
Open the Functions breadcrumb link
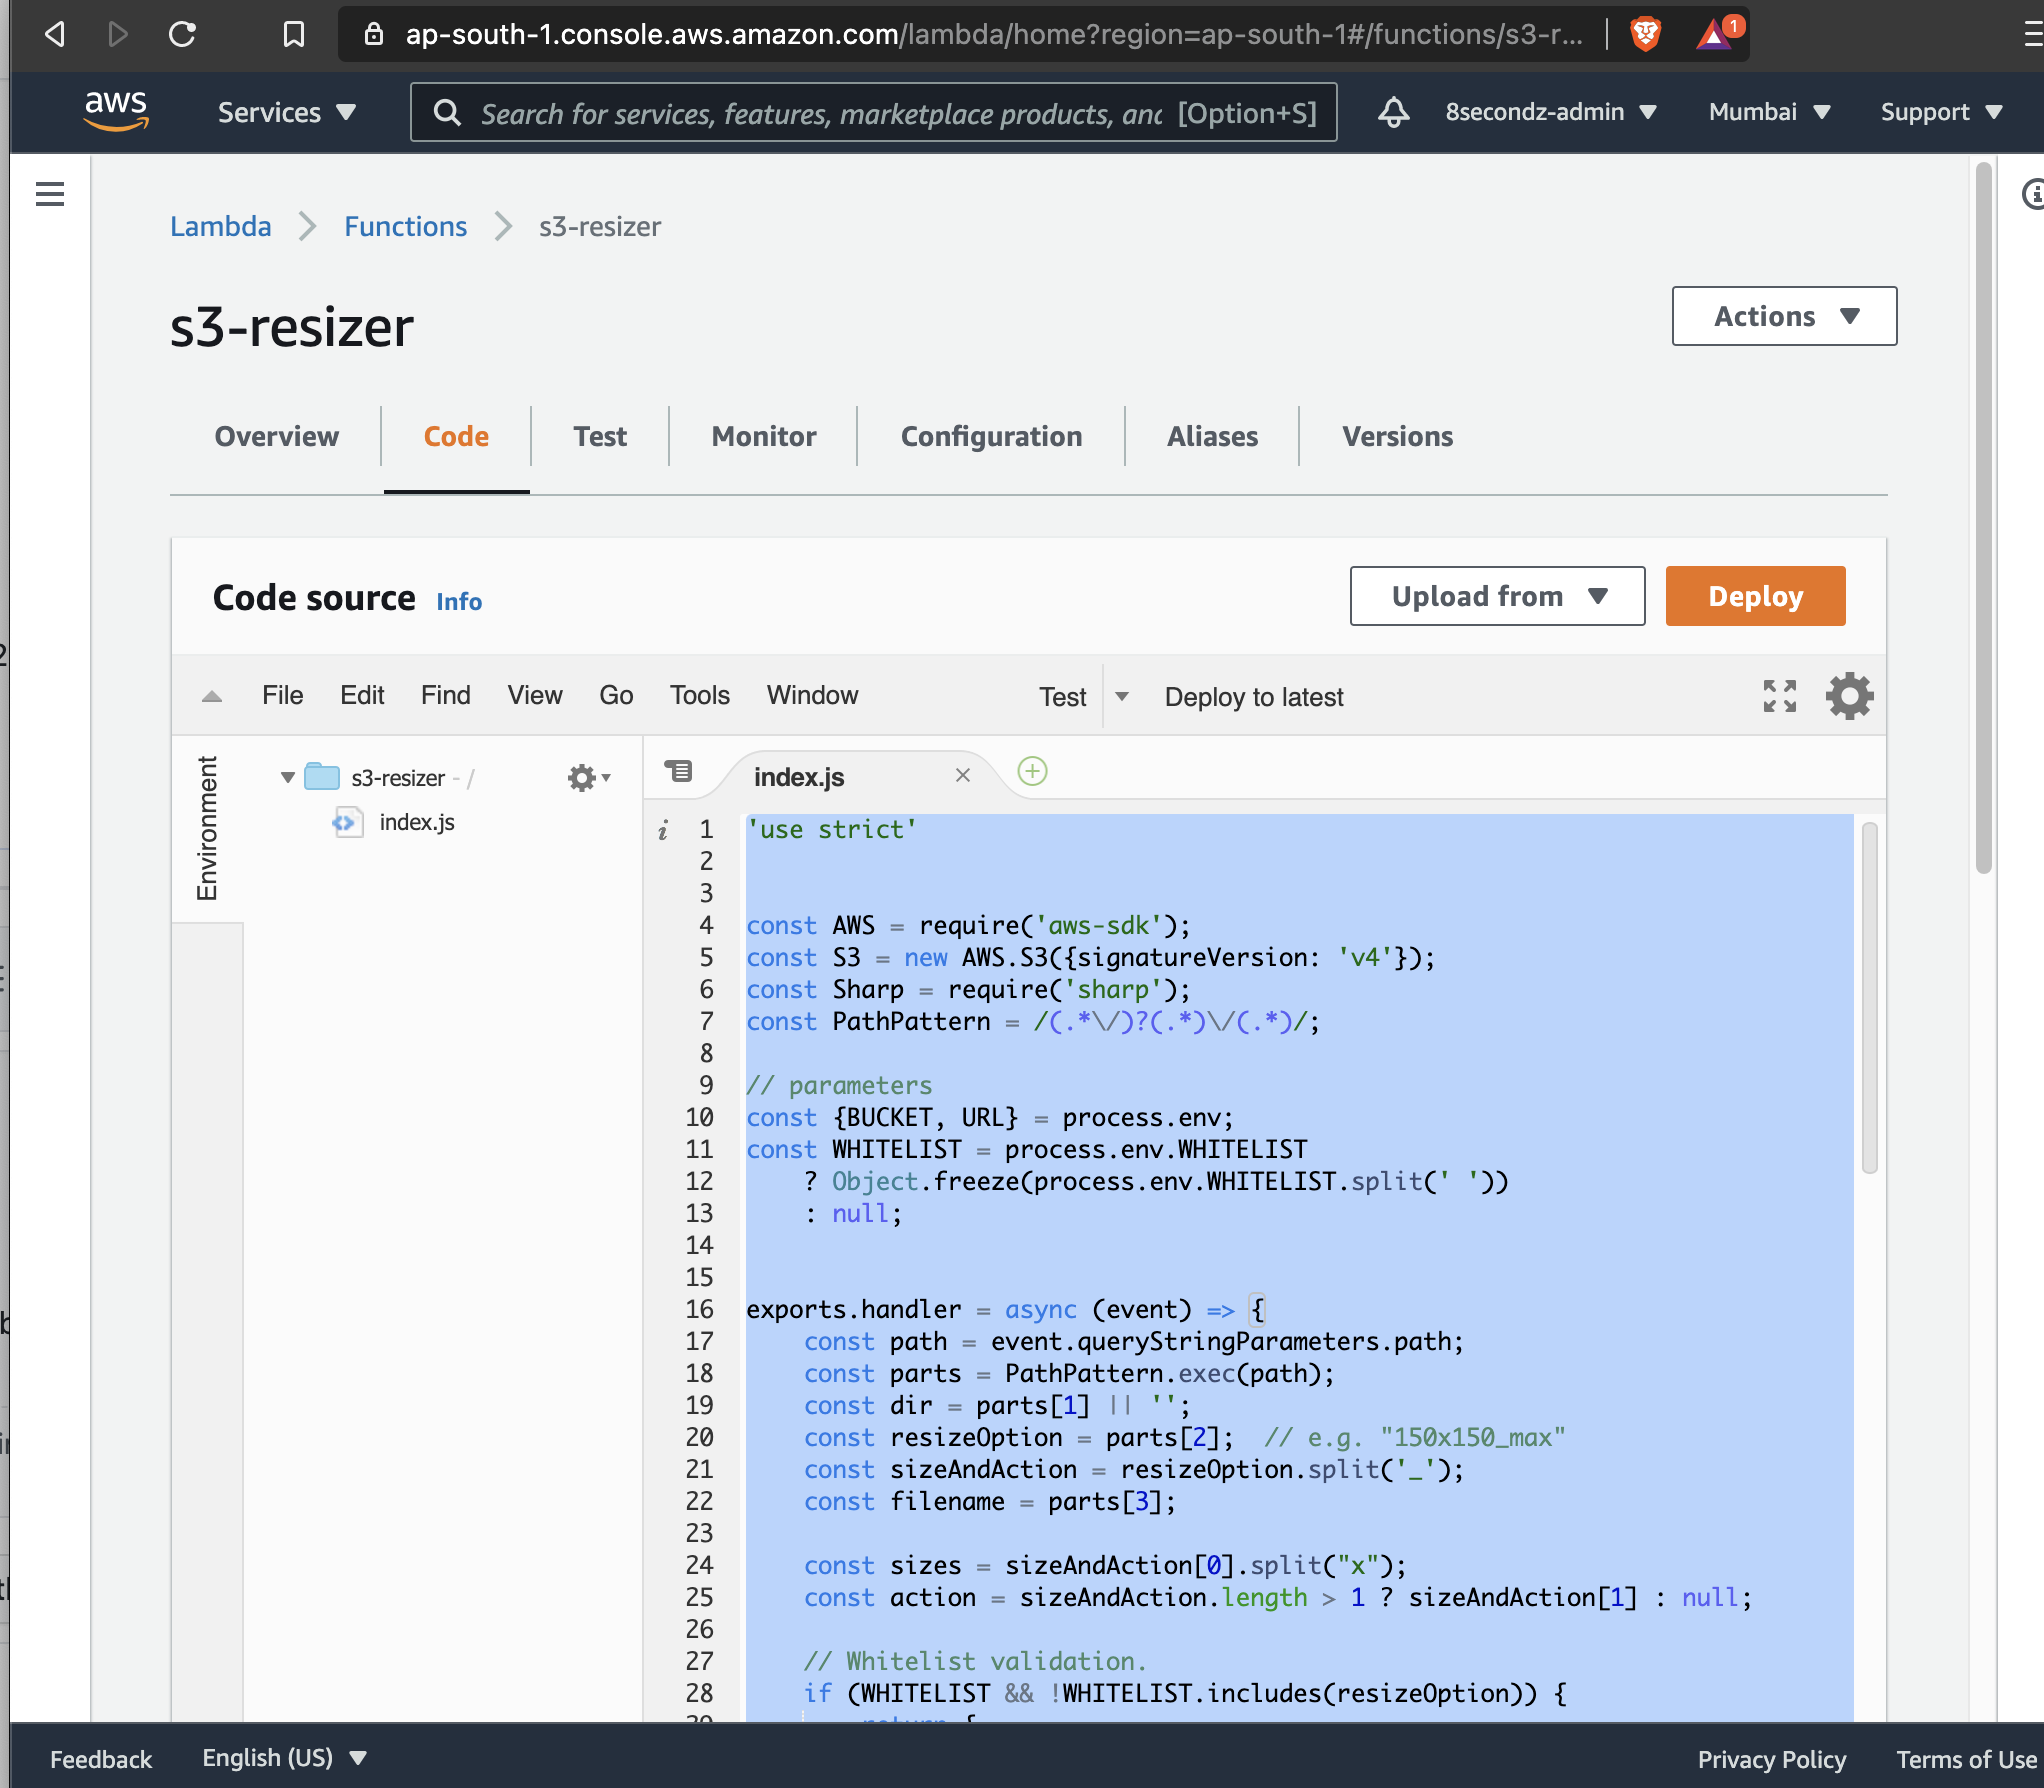click(x=405, y=226)
